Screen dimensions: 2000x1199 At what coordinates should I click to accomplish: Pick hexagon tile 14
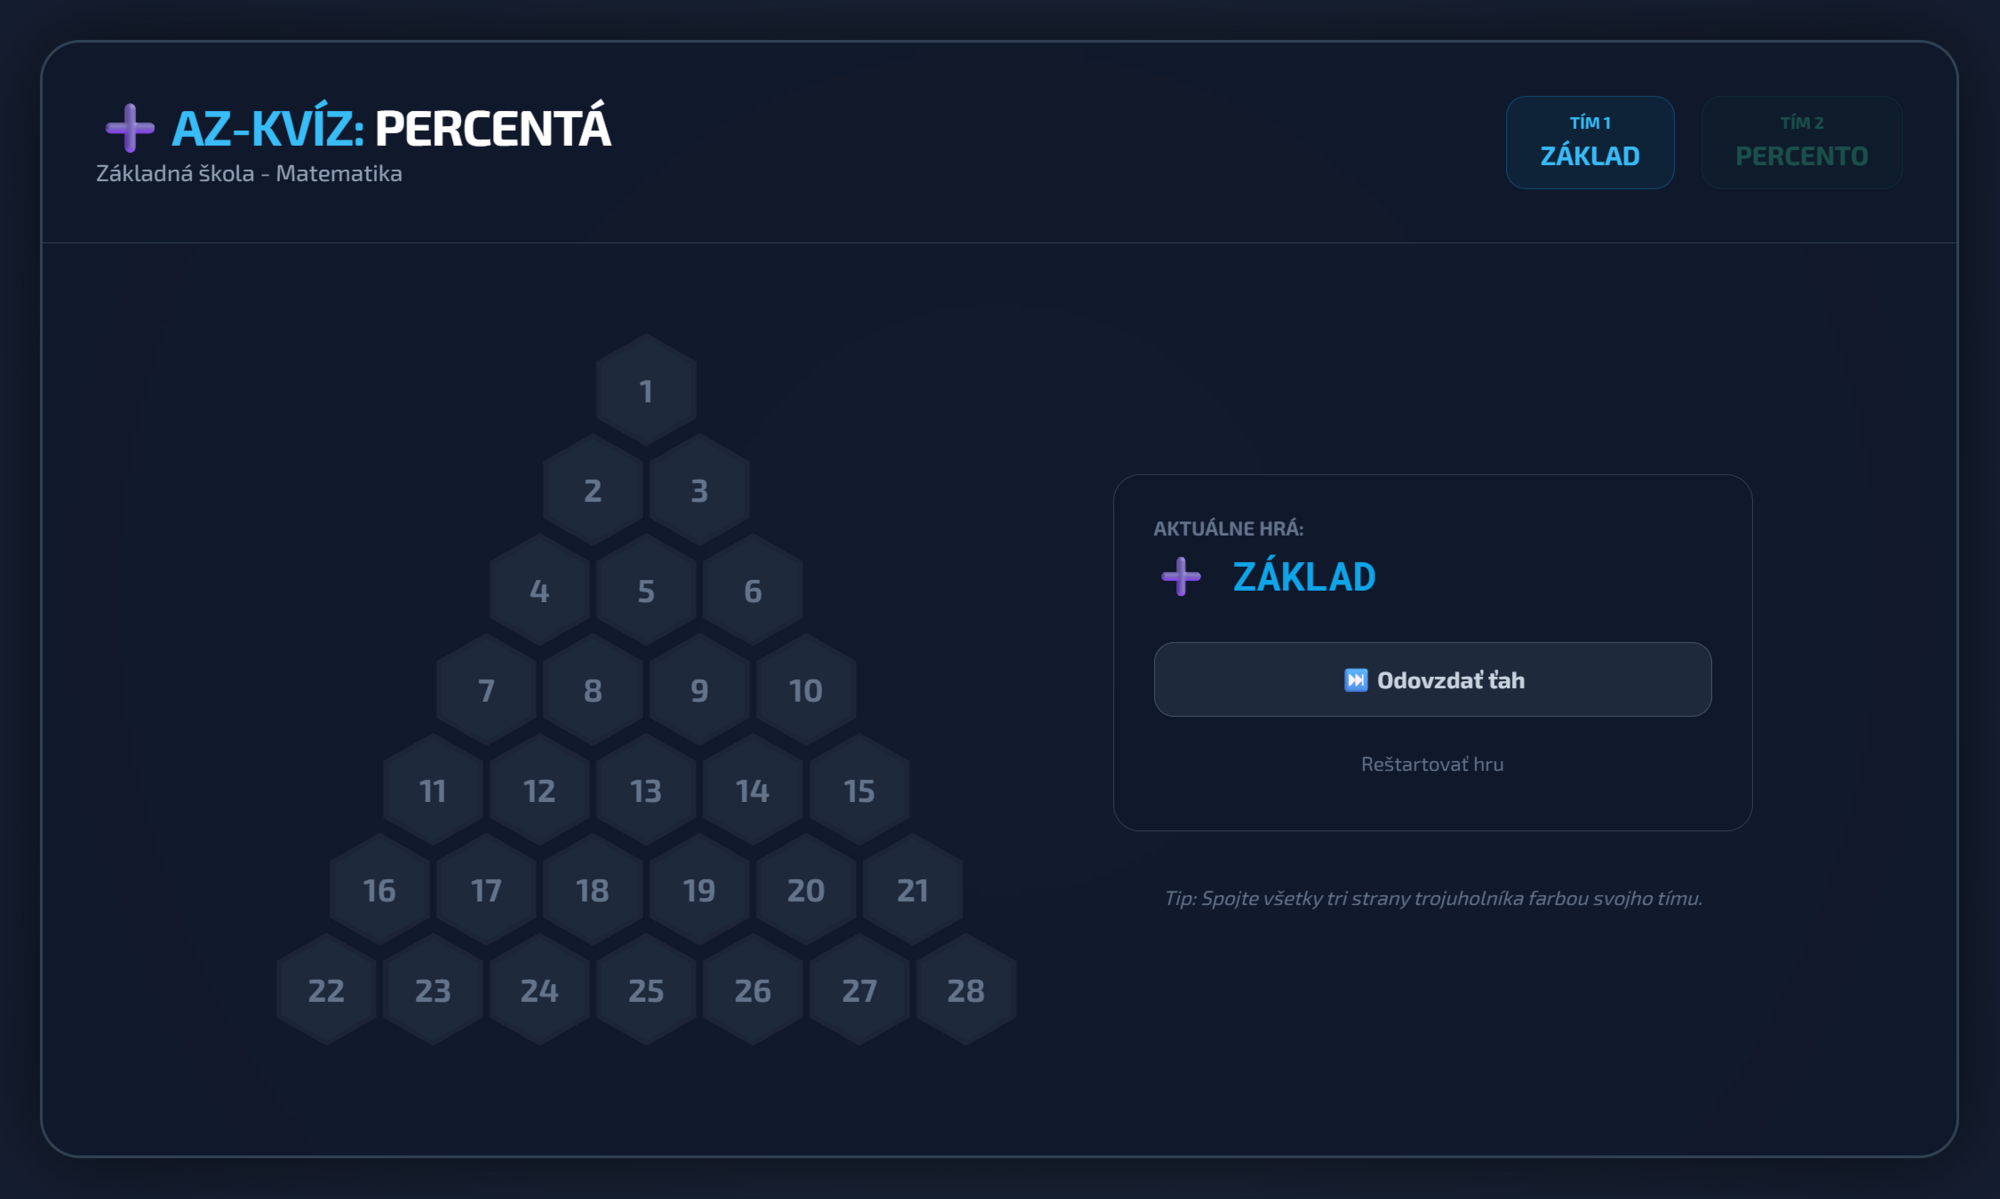coord(753,790)
